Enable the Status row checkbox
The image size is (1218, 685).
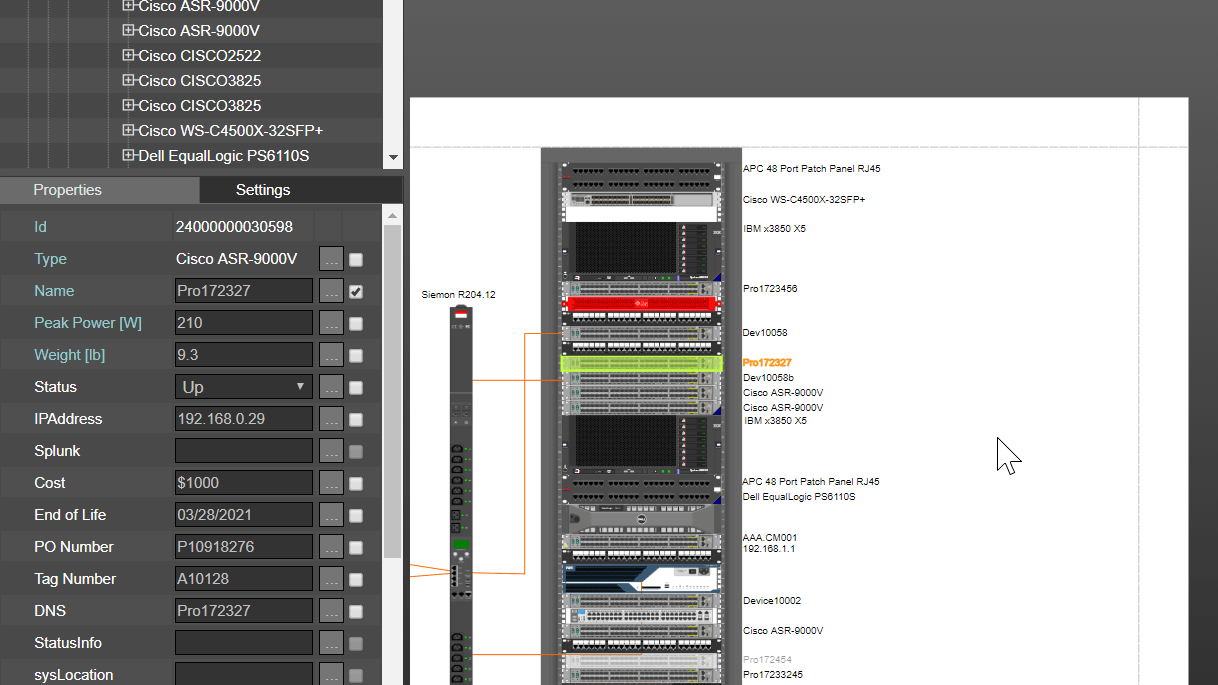(356, 388)
